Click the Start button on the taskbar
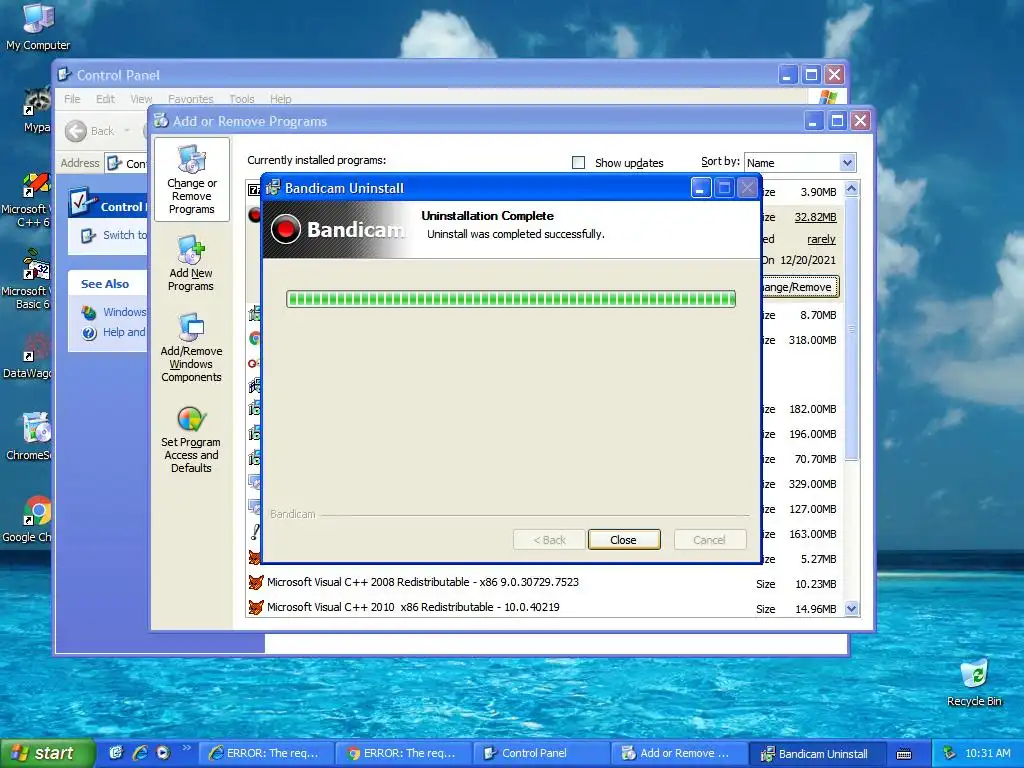Image resolution: width=1024 pixels, height=768 pixels. click(48, 753)
